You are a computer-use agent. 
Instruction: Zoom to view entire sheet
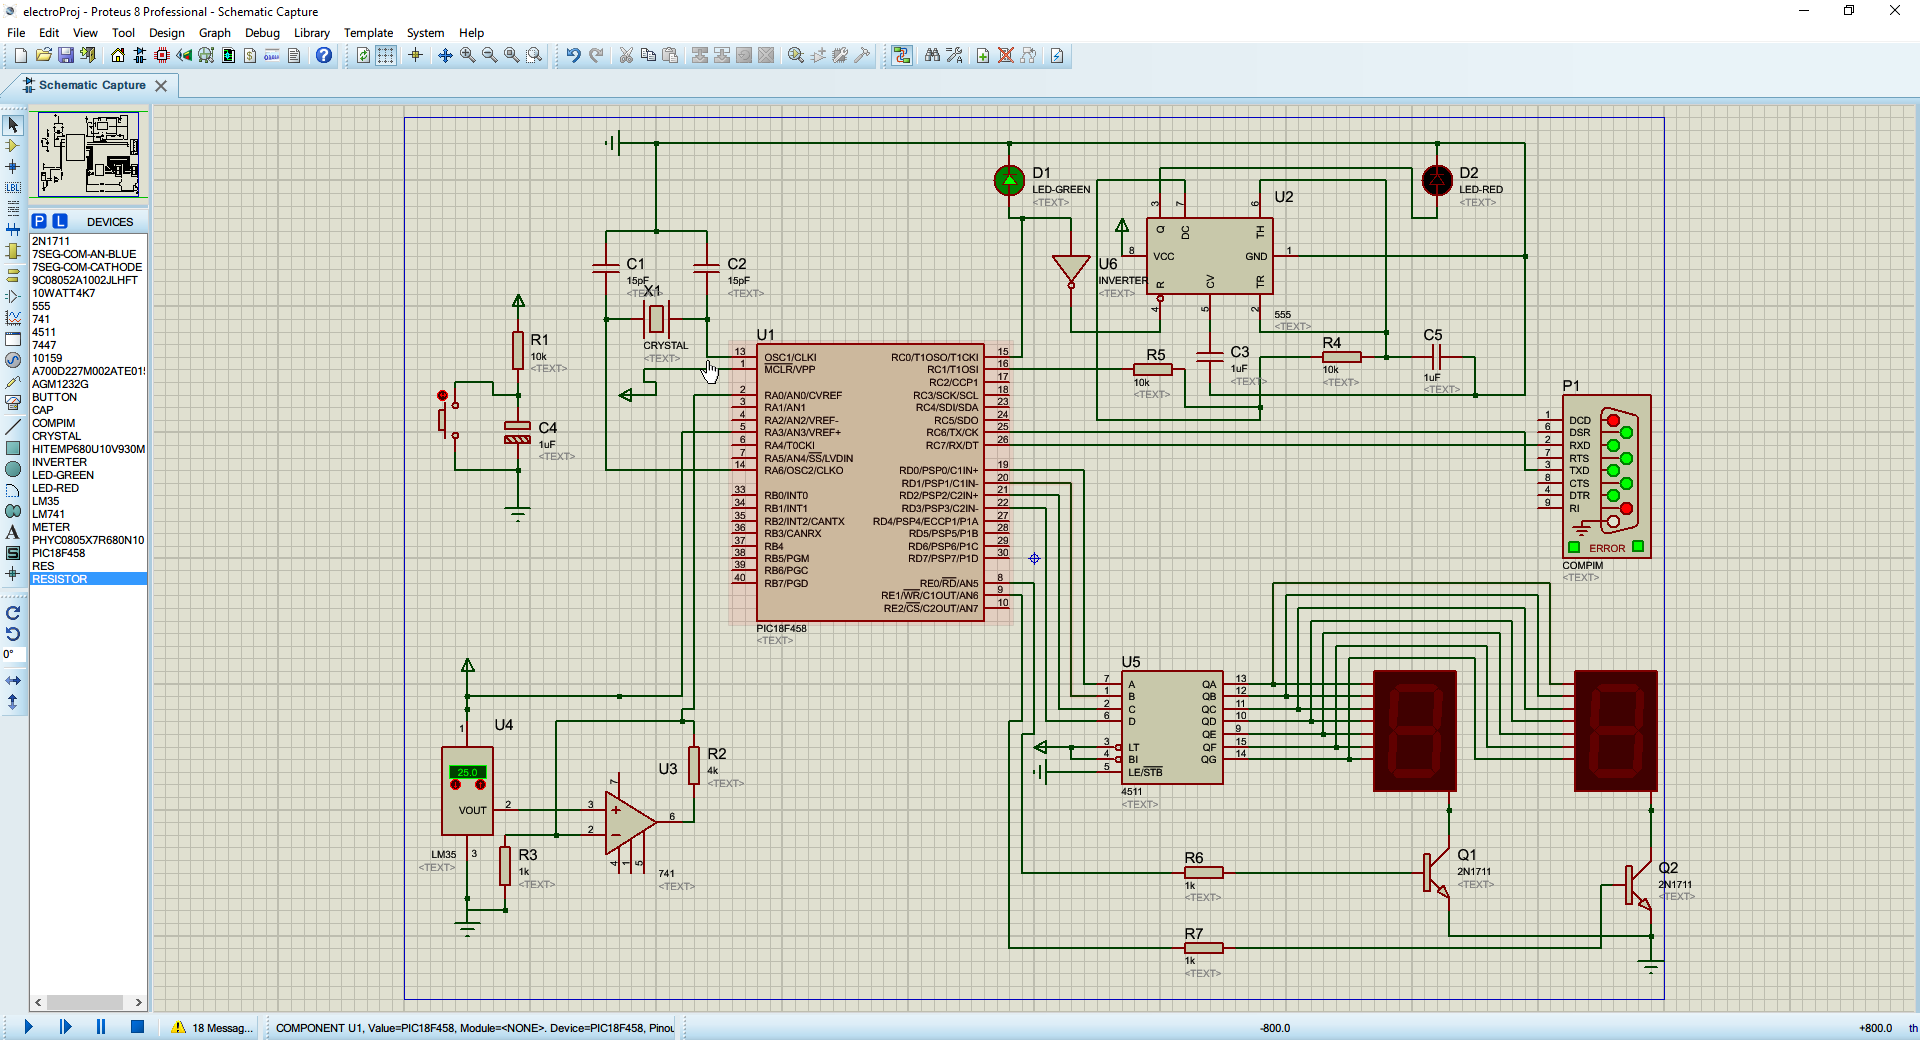point(511,56)
